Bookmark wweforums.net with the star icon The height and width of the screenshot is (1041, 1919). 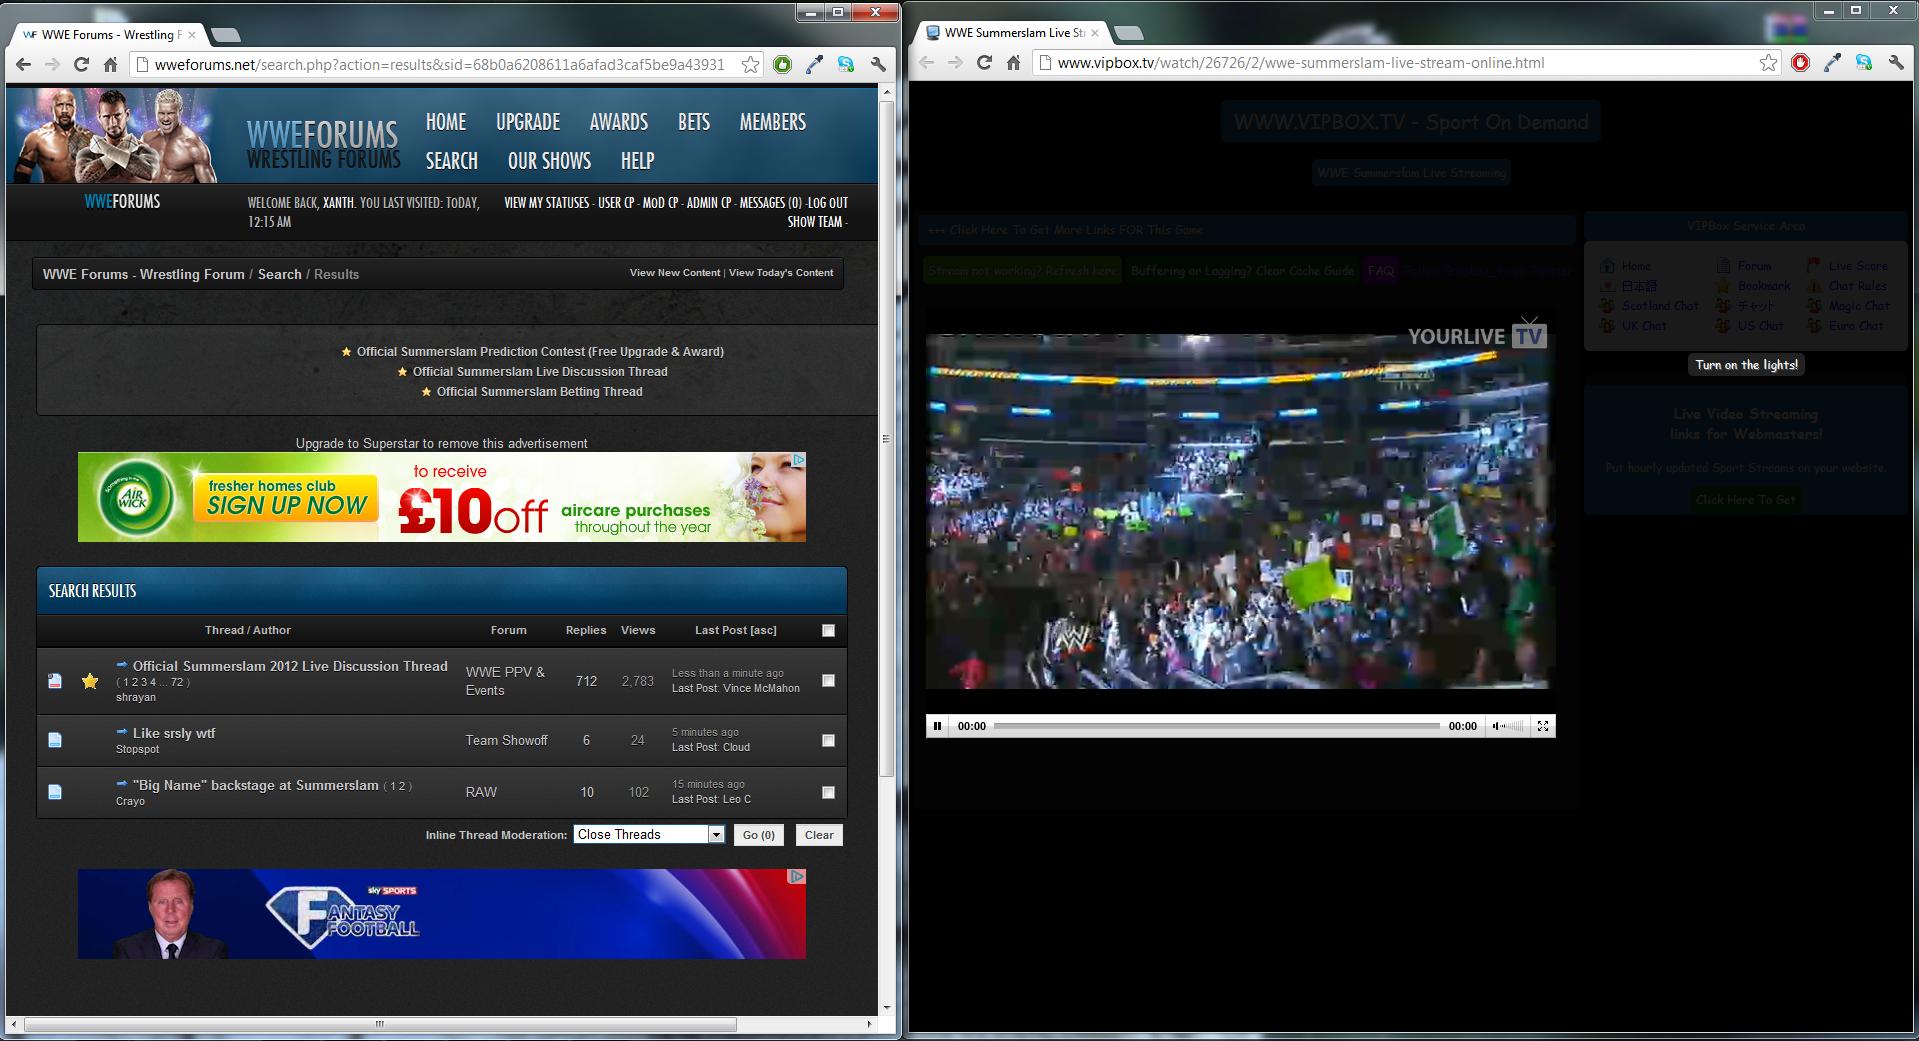(x=750, y=64)
